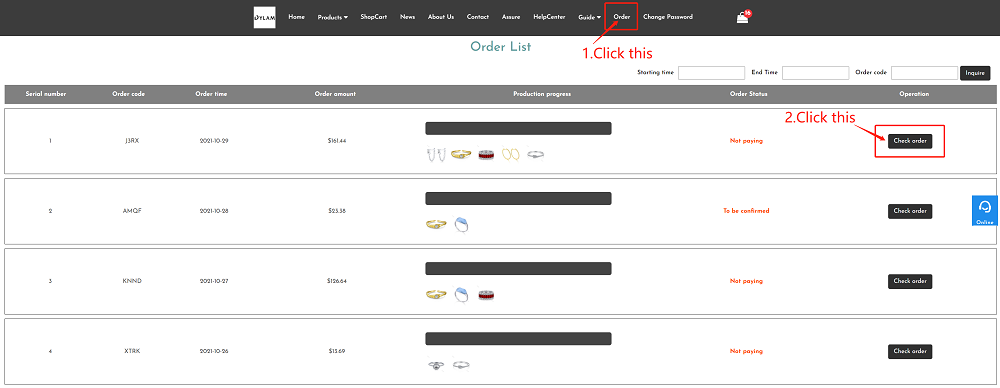The image size is (1000, 388).
Task: Click the production progress bar of order XTRK
Action: coord(518,339)
